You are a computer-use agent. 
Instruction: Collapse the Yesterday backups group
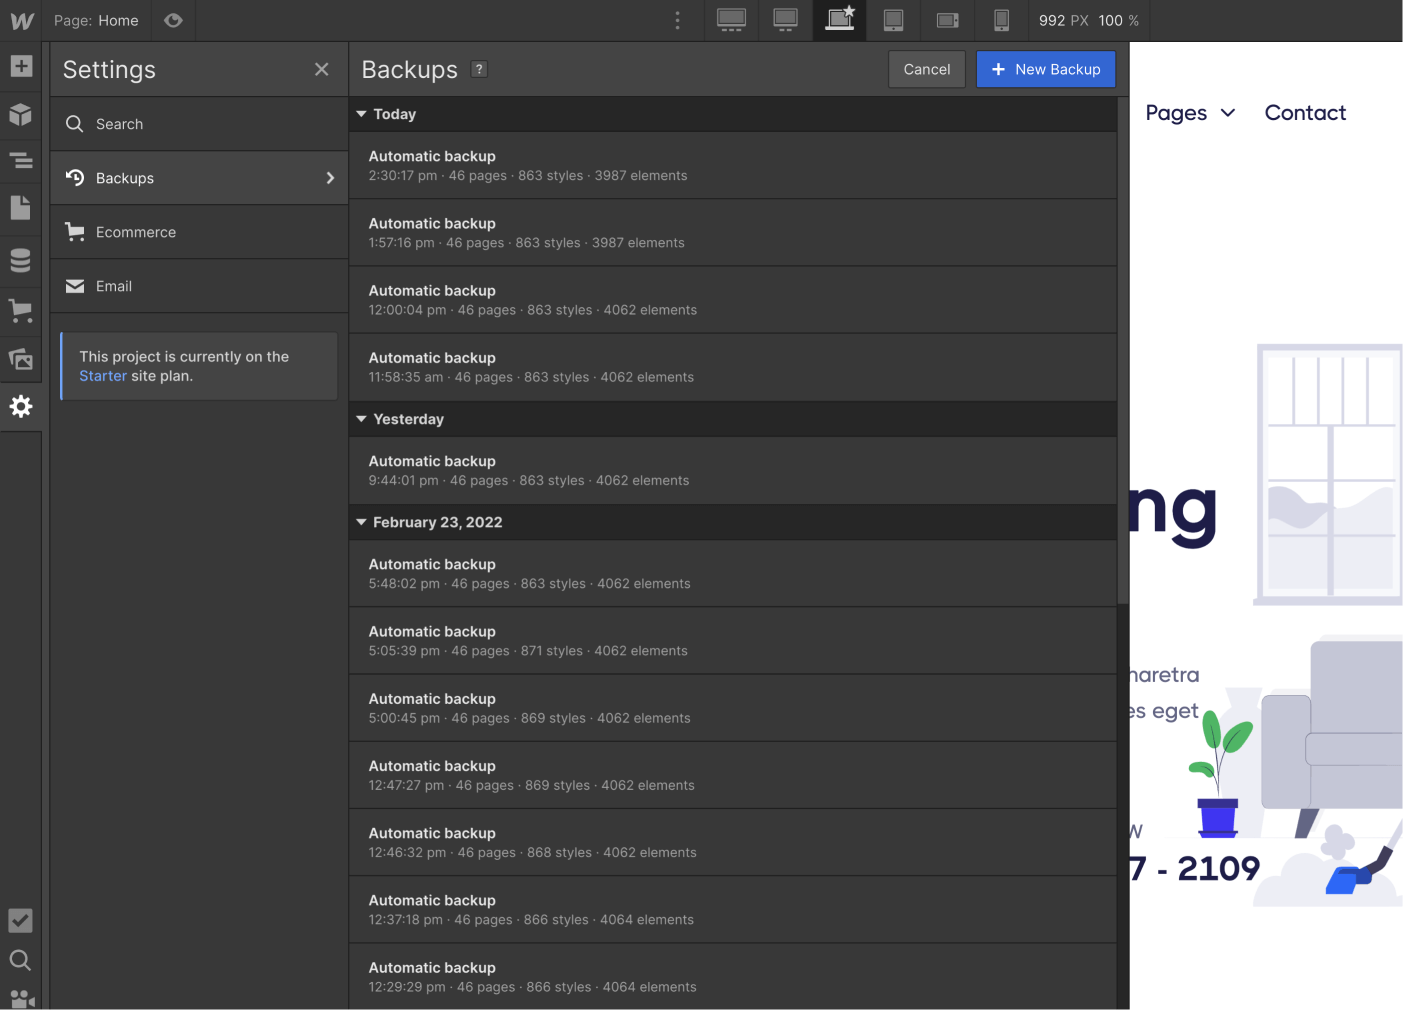362,419
